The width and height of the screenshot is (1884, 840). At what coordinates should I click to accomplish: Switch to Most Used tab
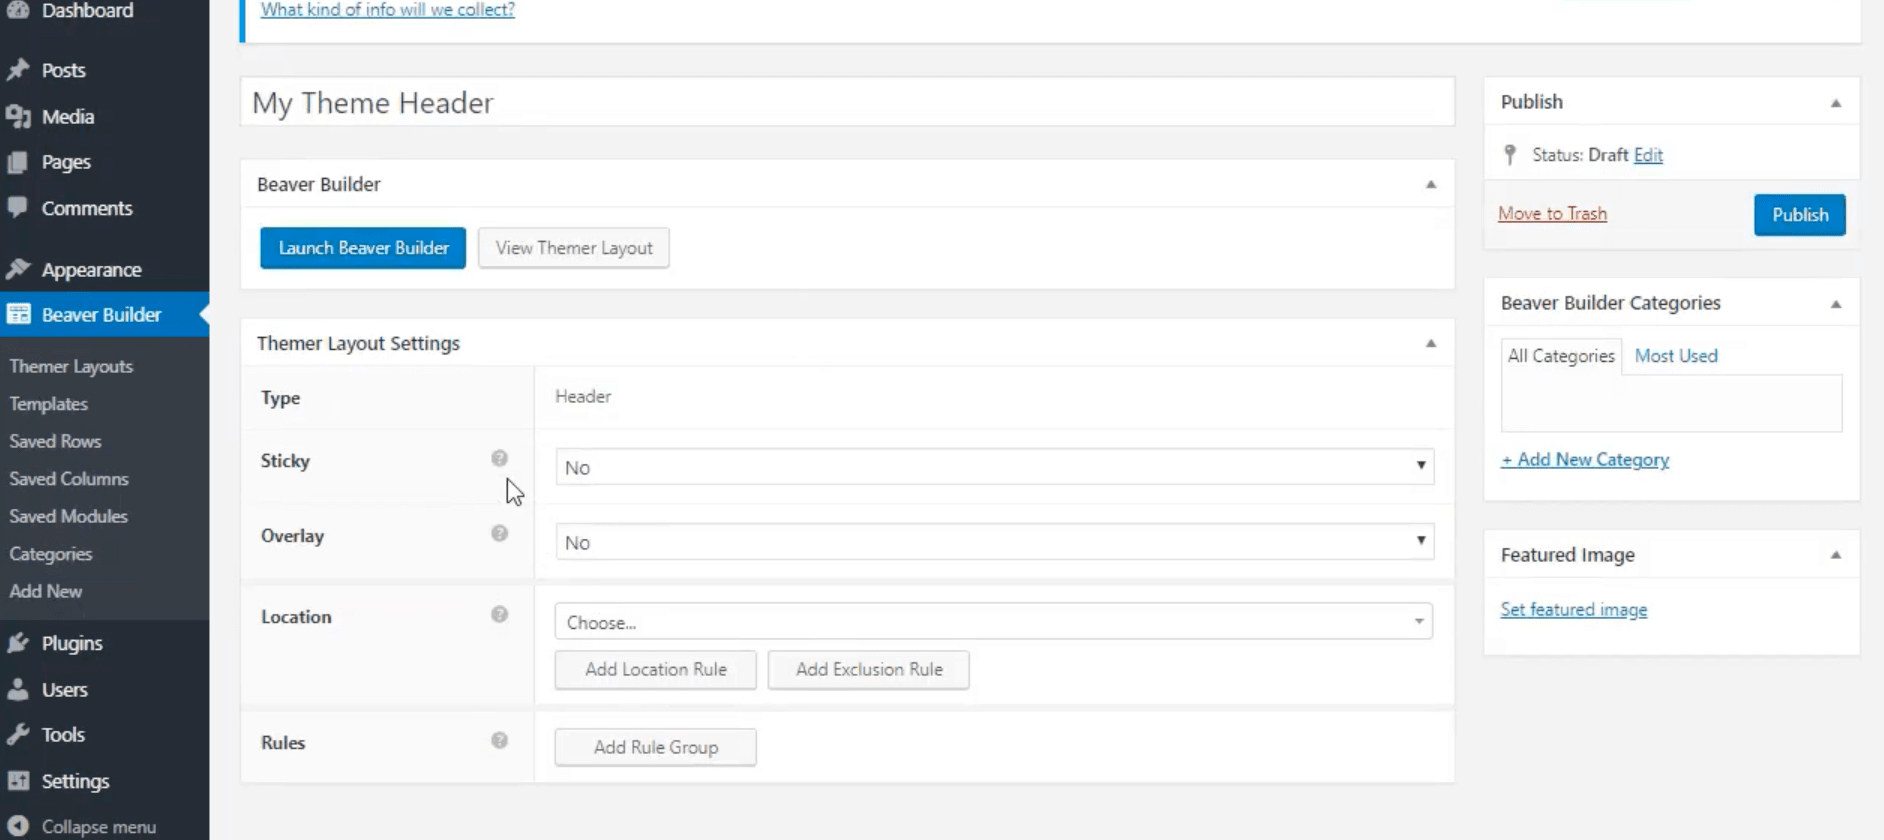pyautogui.click(x=1676, y=356)
